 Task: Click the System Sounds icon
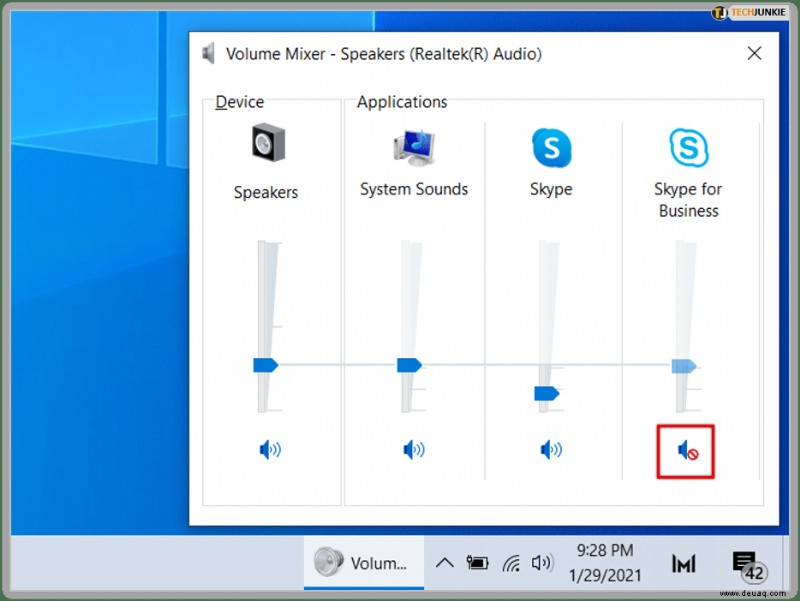point(414,147)
